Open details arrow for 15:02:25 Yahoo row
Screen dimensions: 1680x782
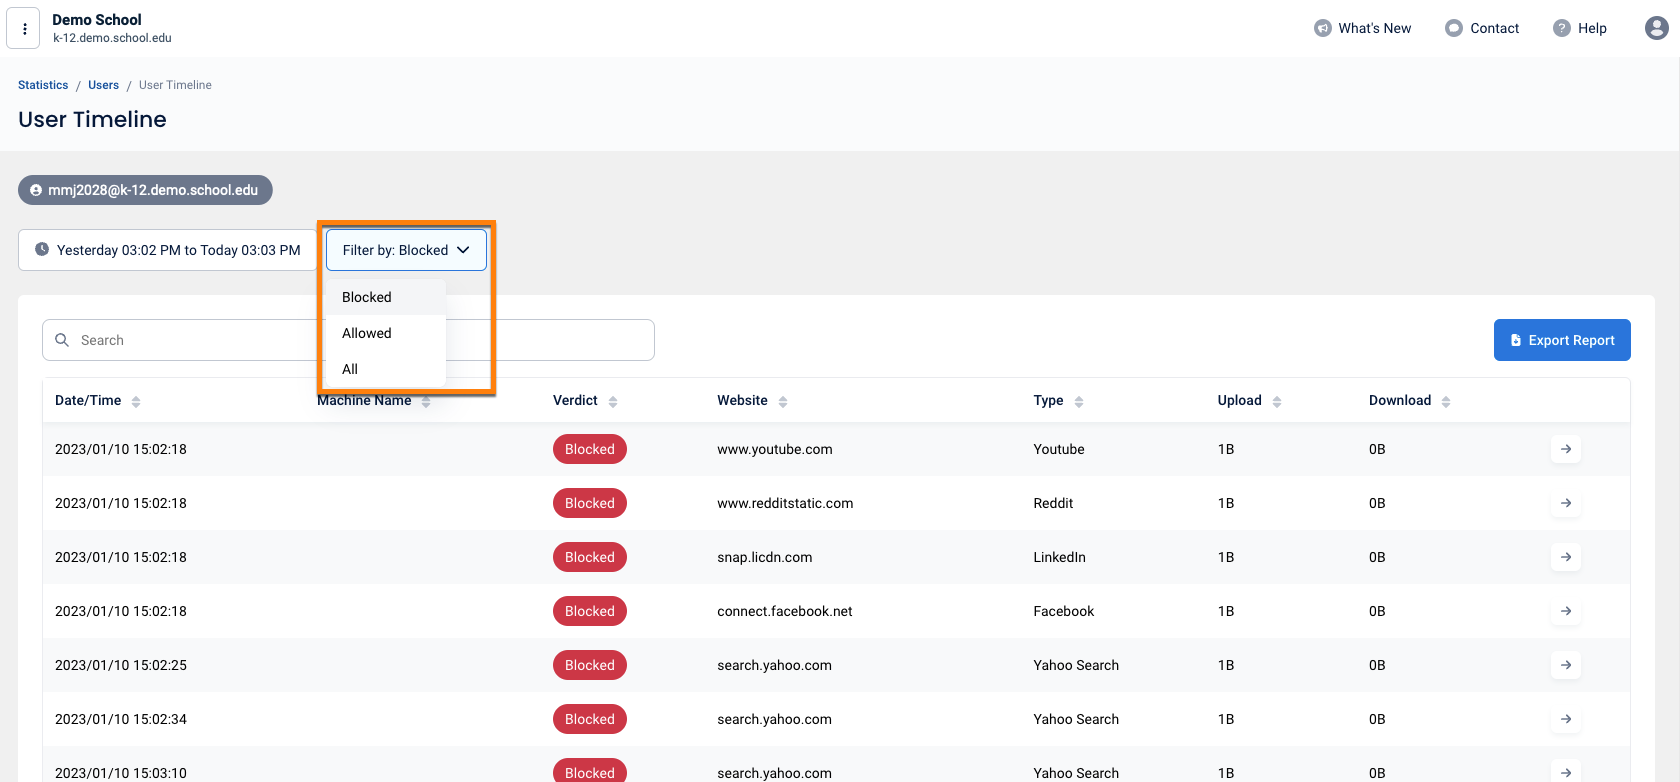[x=1566, y=665]
